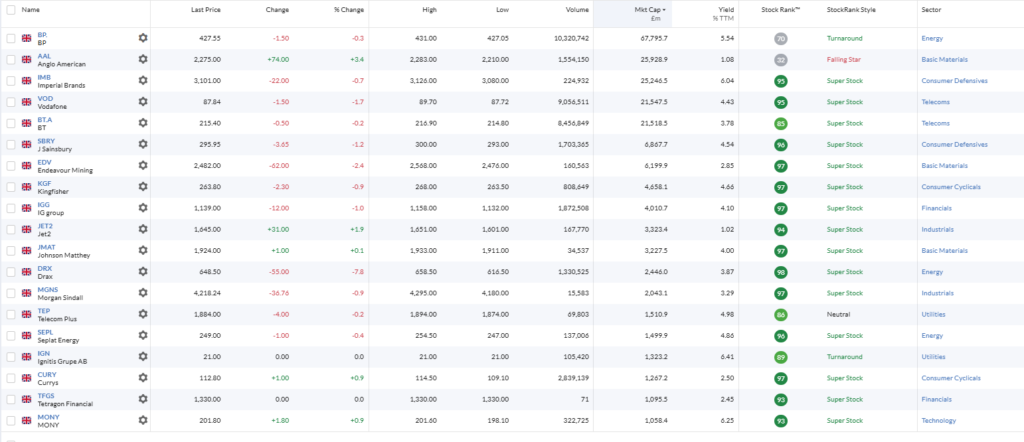Tick the checkbox for the BP row
Image resolution: width=1024 pixels, height=442 pixels.
pyautogui.click(x=11, y=38)
